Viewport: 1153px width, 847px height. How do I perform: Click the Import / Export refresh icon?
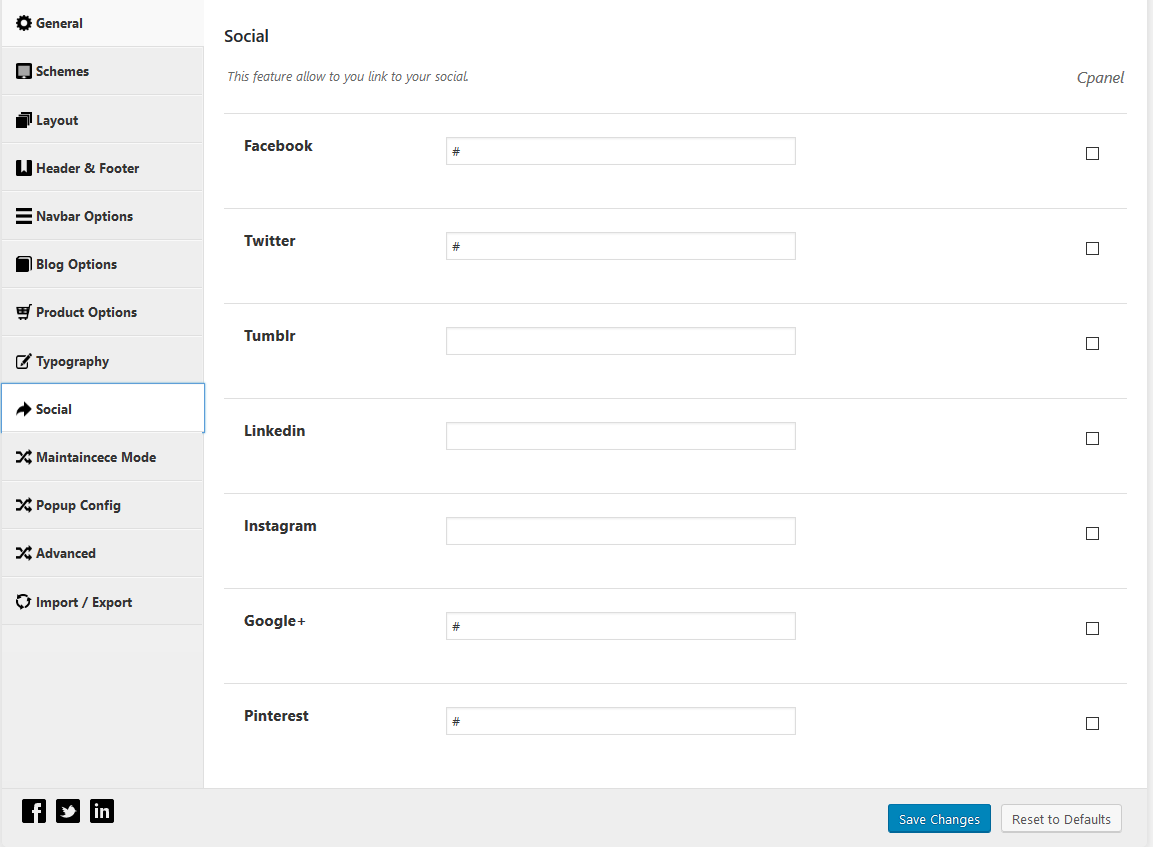[24, 602]
